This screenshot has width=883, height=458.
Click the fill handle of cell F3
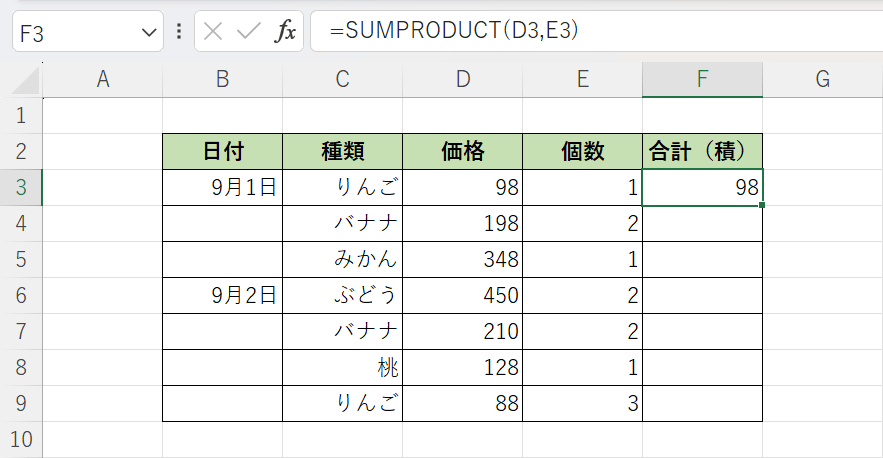[x=762, y=205]
